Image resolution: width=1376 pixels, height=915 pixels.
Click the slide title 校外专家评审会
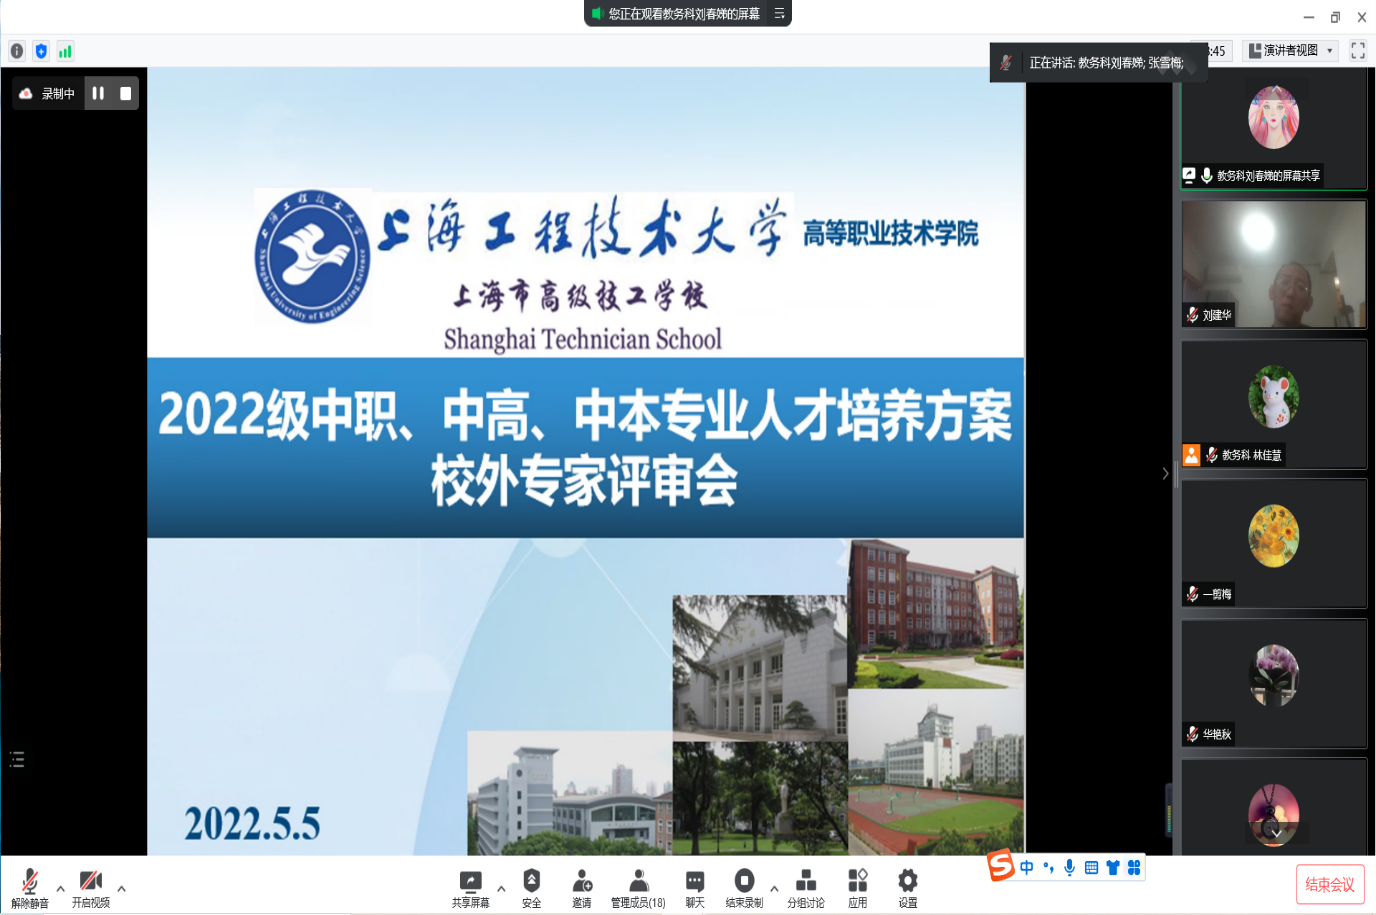click(x=584, y=480)
